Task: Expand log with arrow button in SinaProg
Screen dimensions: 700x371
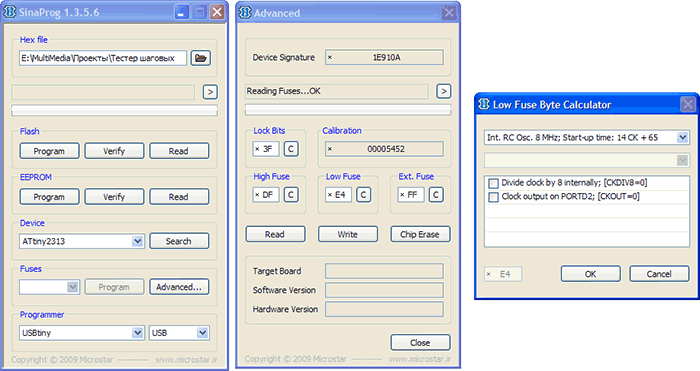Action: [x=210, y=92]
